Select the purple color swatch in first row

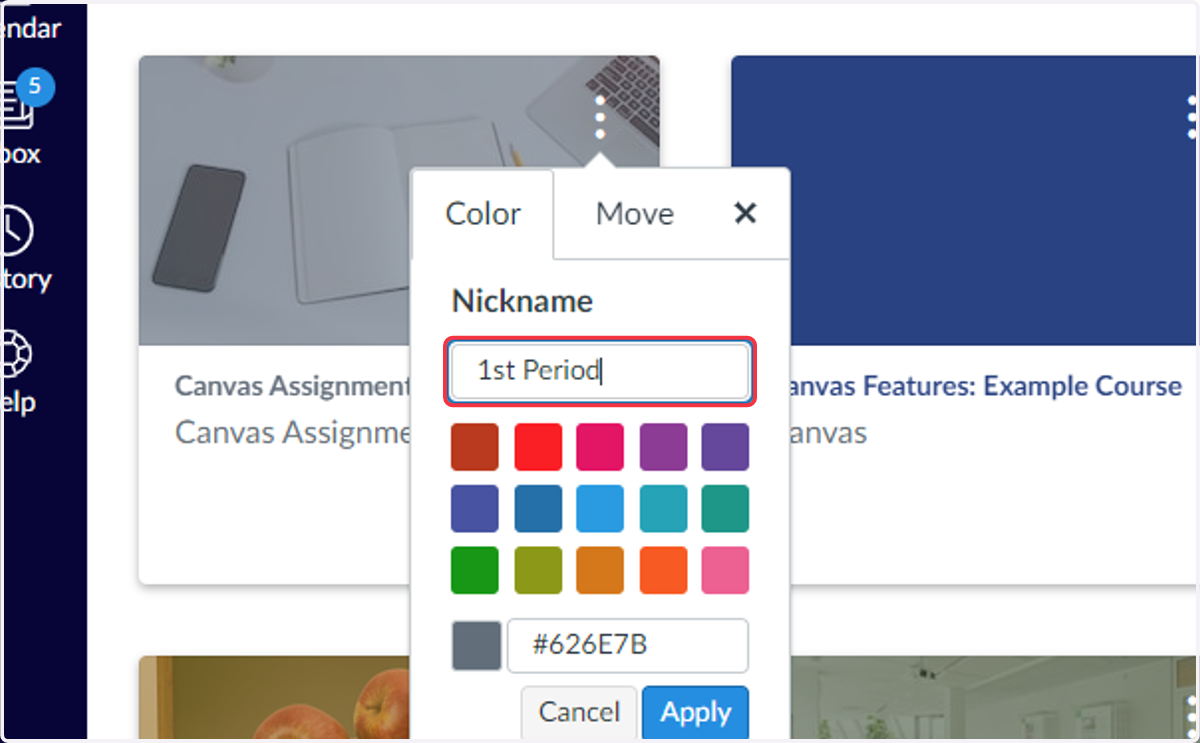pyautogui.click(x=663, y=447)
